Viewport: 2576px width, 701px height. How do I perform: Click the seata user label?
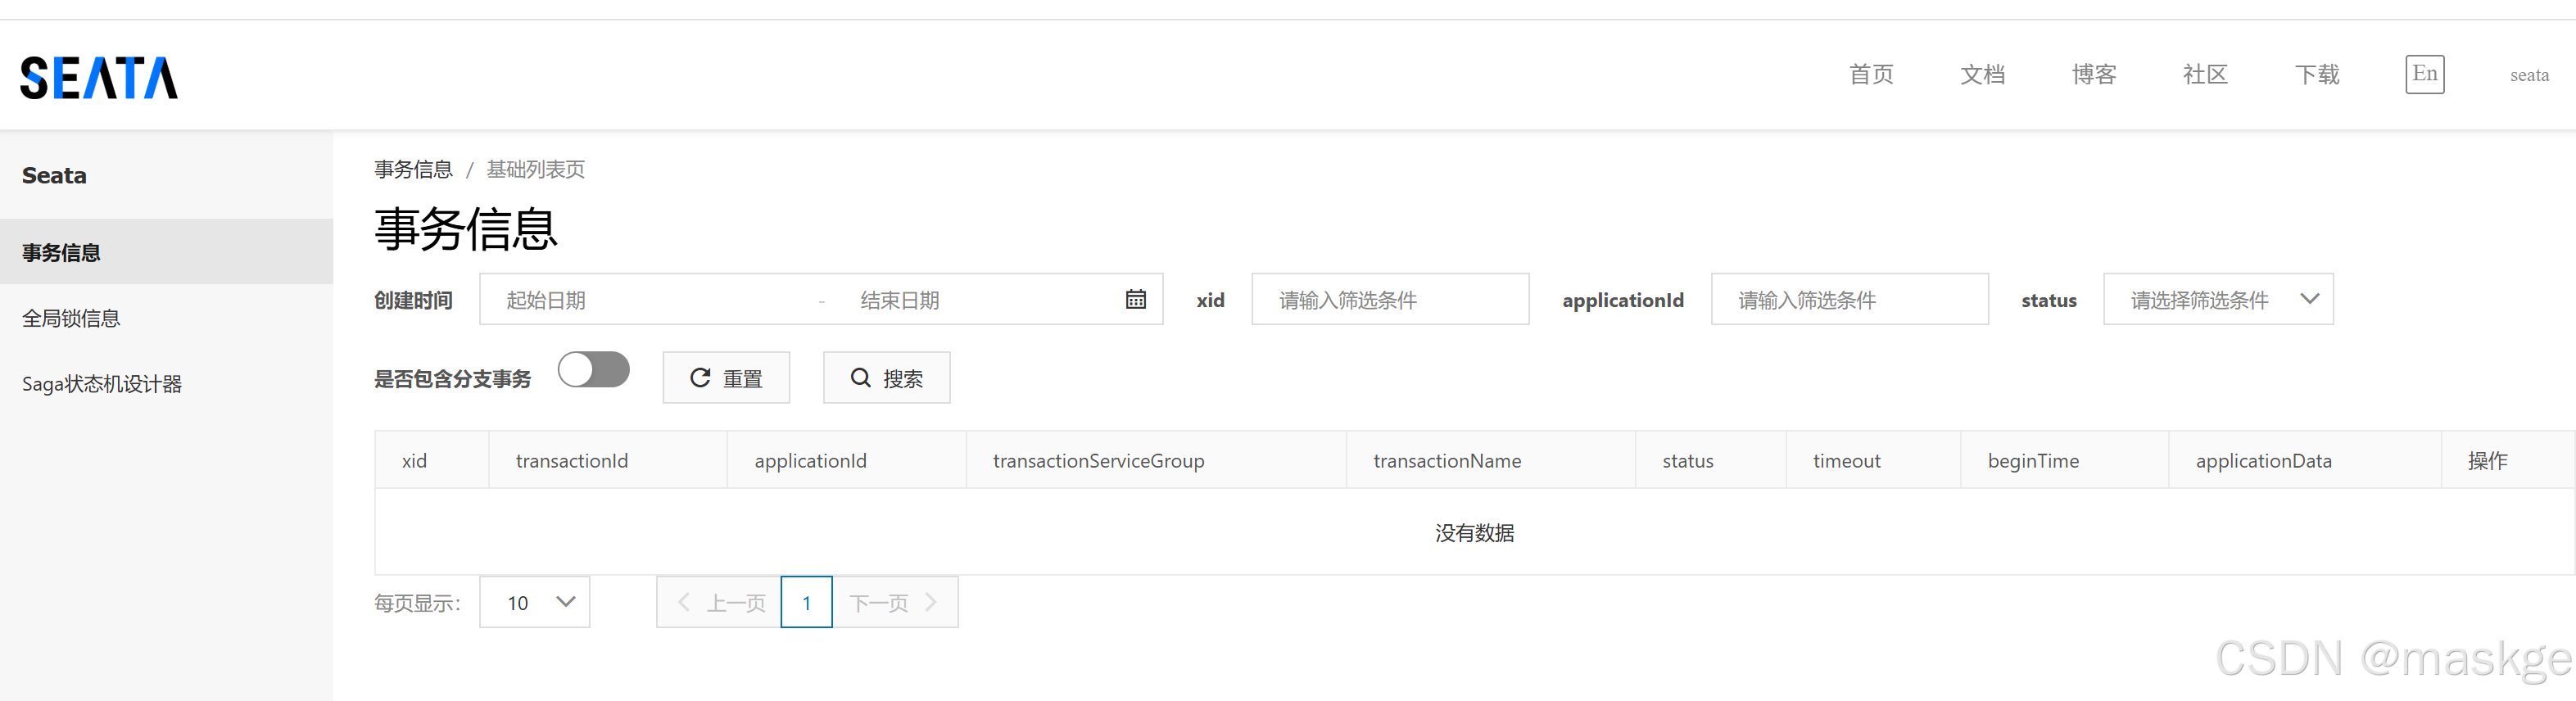pos(2529,75)
